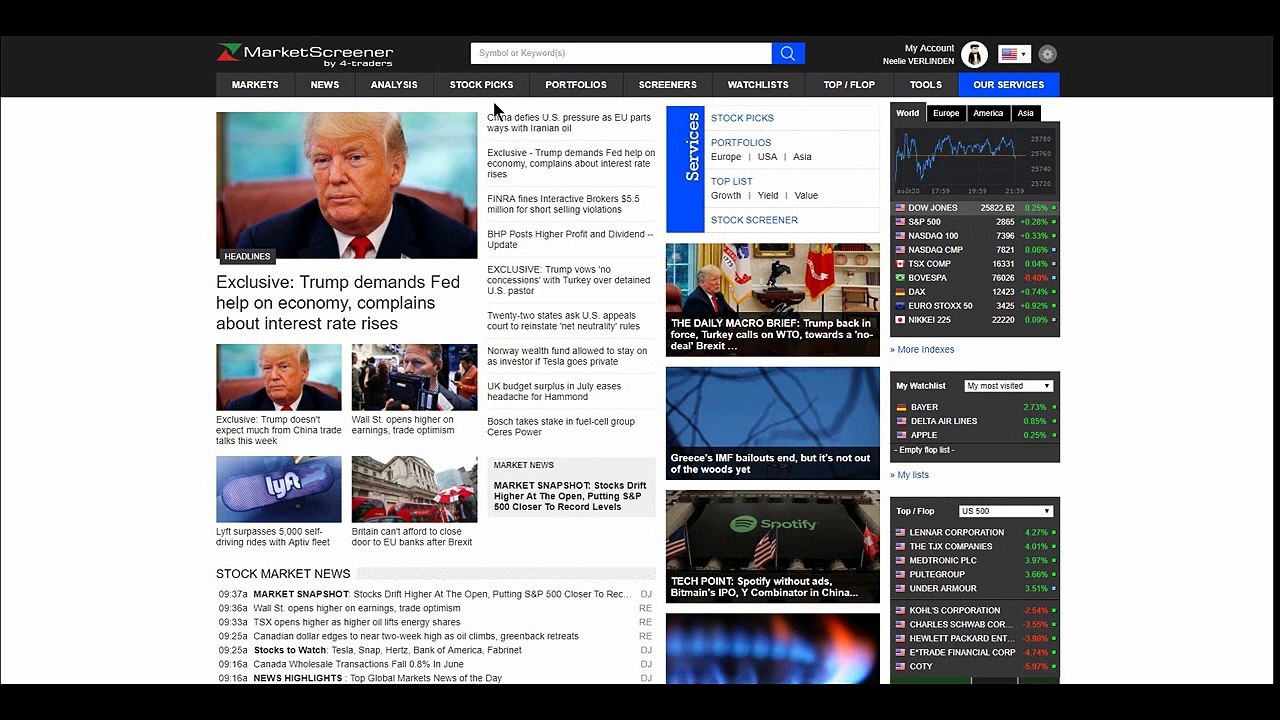Viewport: 1280px width, 720px height.
Task: Open the Britain EU banks story thumbnail
Action: point(414,489)
